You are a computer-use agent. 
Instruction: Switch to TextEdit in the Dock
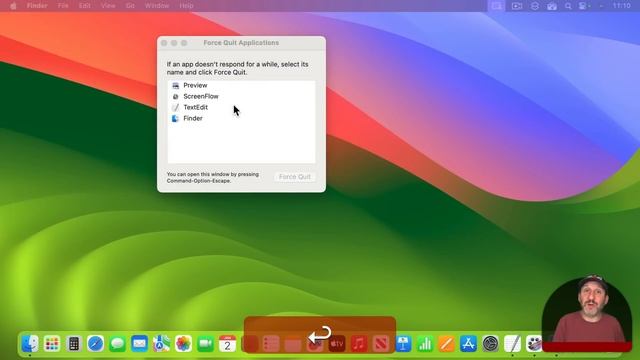pyautogui.click(x=513, y=344)
